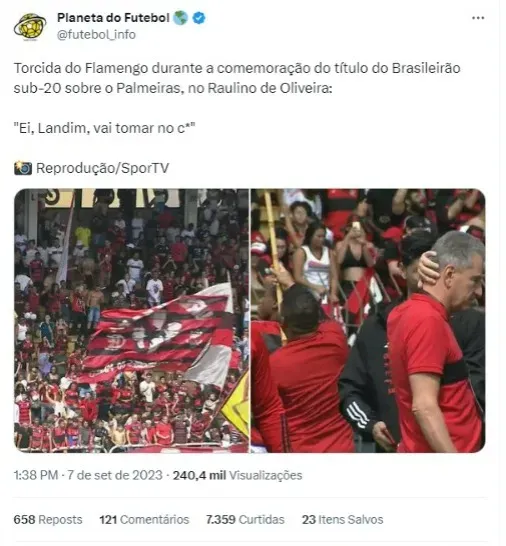Open the @futebol_info handle link
The image size is (506, 546).
click(96, 34)
